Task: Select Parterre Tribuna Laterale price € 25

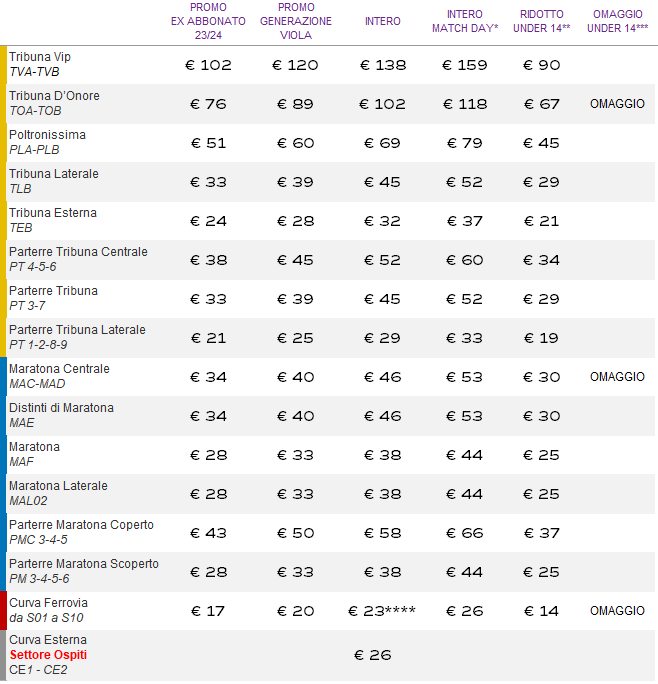Action: [x=296, y=338]
